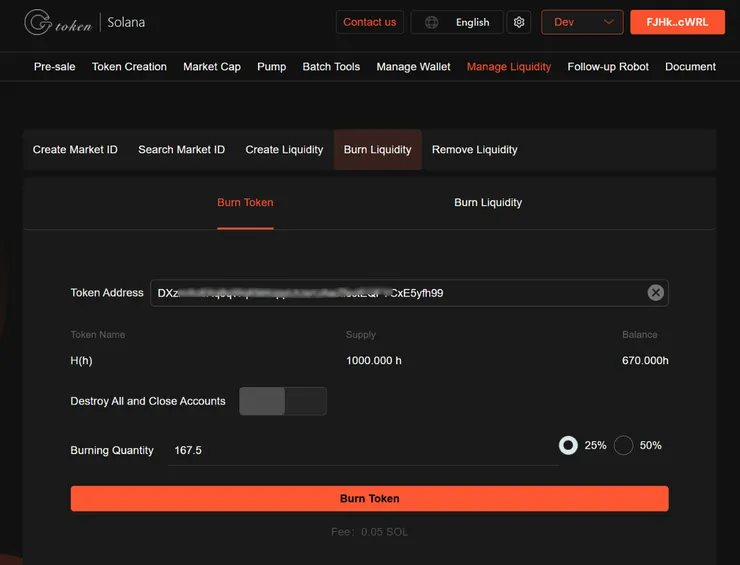Go to Token Creation menu
The image size is (740, 565).
129,67
